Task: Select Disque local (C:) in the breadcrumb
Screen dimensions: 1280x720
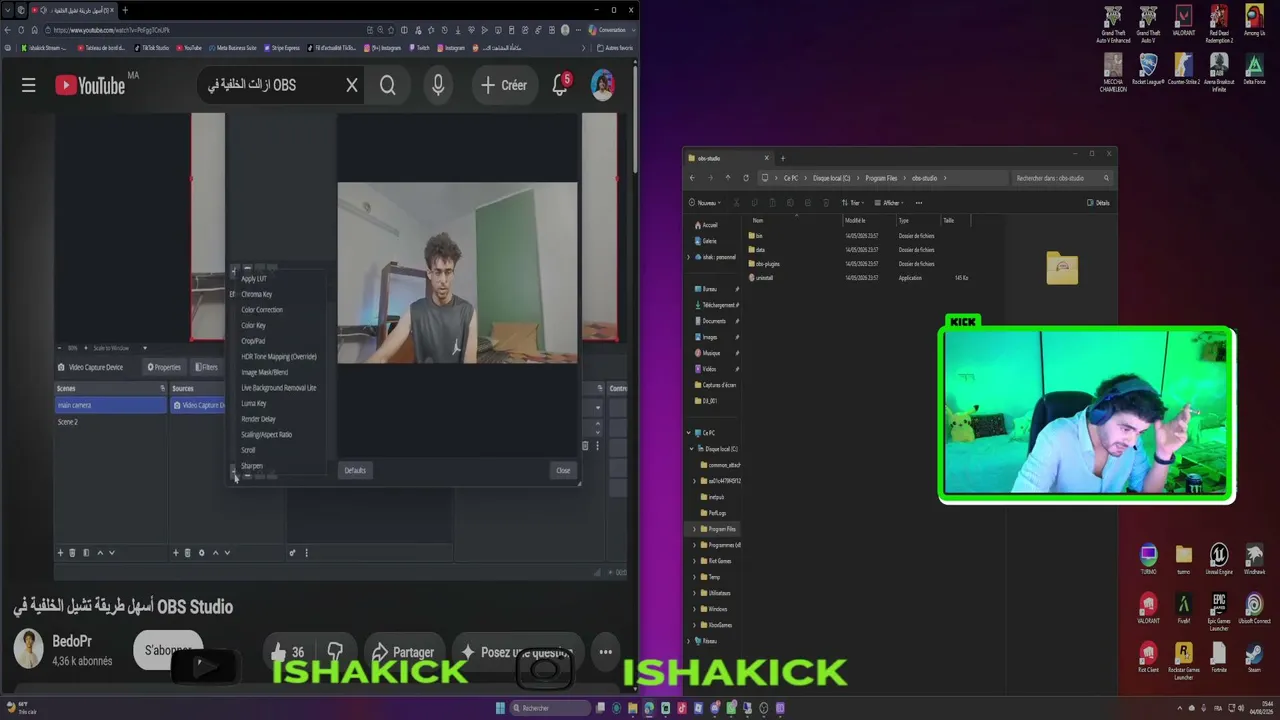Action: click(831, 178)
